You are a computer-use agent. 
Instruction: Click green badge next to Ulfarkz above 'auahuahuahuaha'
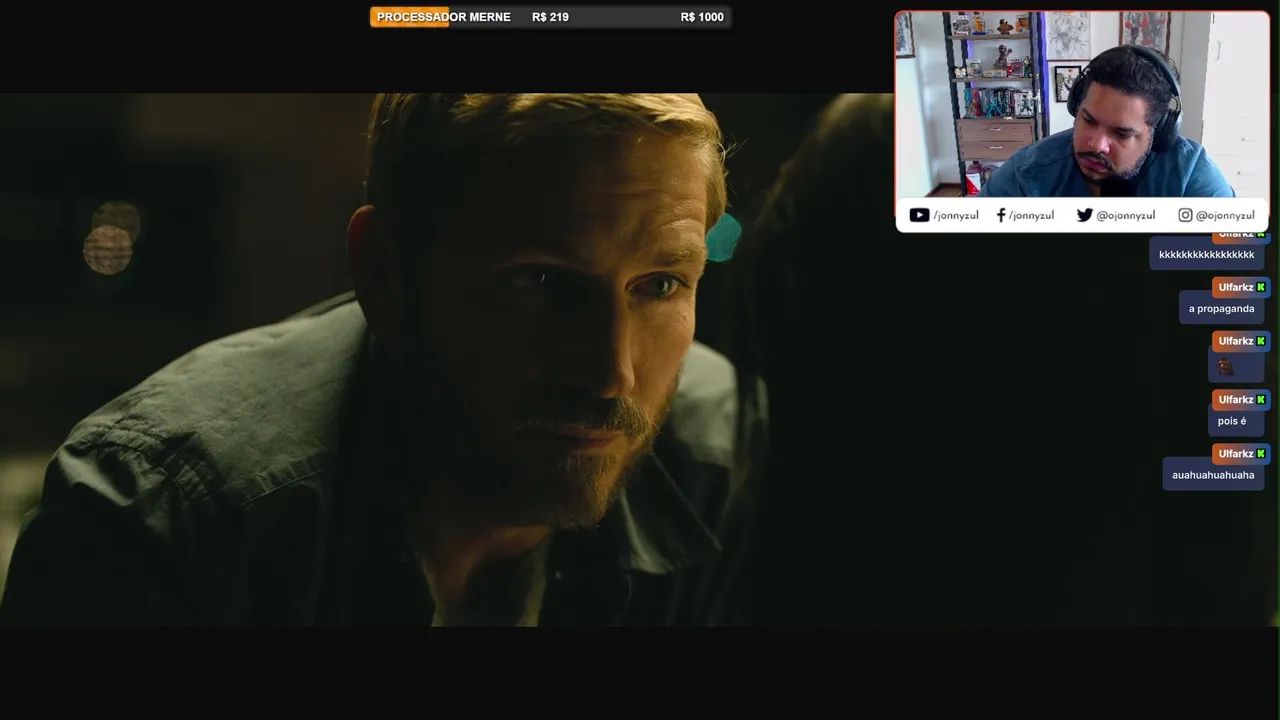(1261, 453)
